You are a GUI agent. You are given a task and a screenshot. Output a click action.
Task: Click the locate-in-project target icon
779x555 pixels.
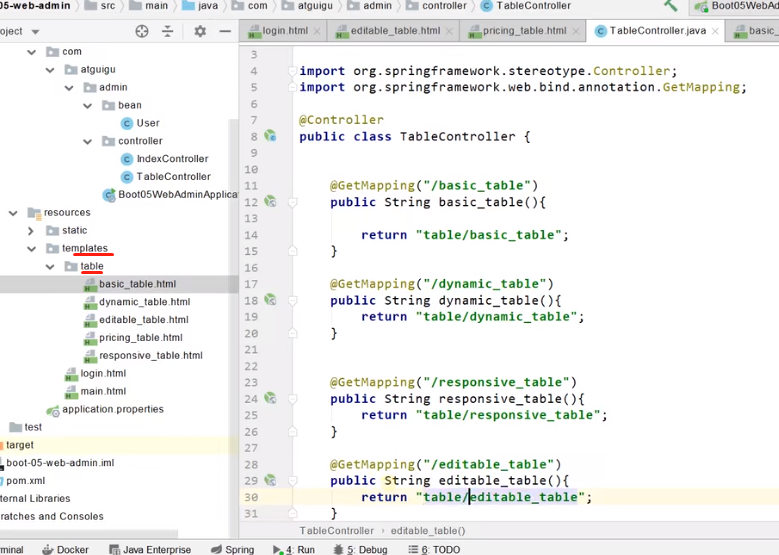[x=142, y=31]
